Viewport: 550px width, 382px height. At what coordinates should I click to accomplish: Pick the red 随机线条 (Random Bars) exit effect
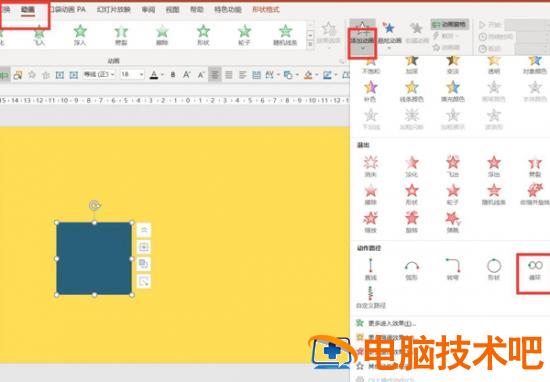494,194
